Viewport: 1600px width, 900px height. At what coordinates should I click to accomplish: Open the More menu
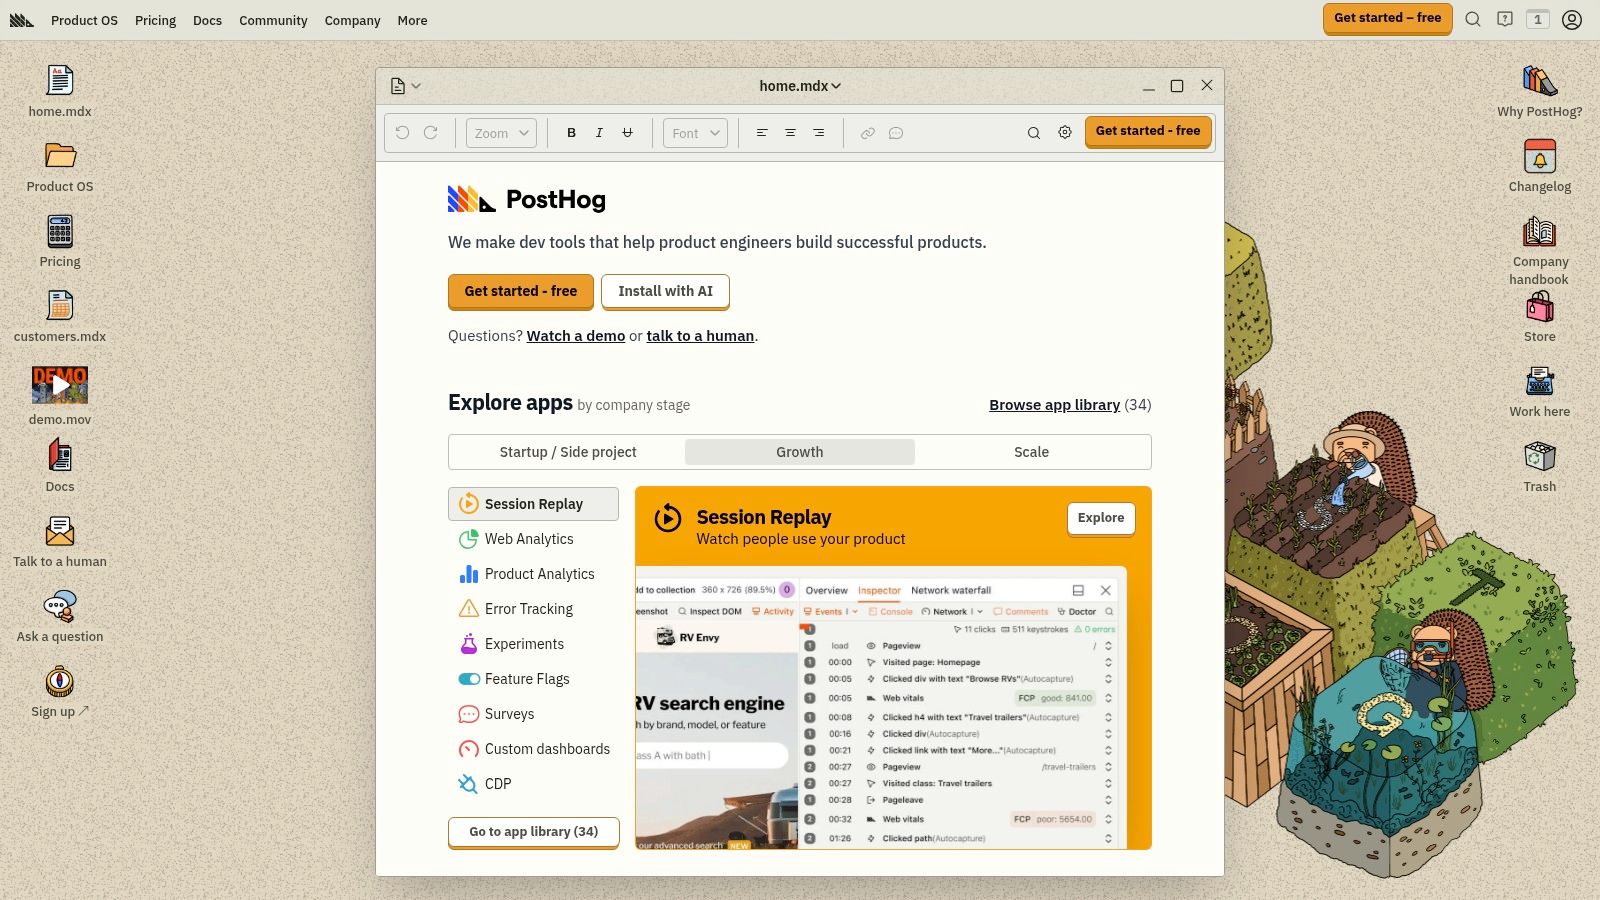(412, 20)
